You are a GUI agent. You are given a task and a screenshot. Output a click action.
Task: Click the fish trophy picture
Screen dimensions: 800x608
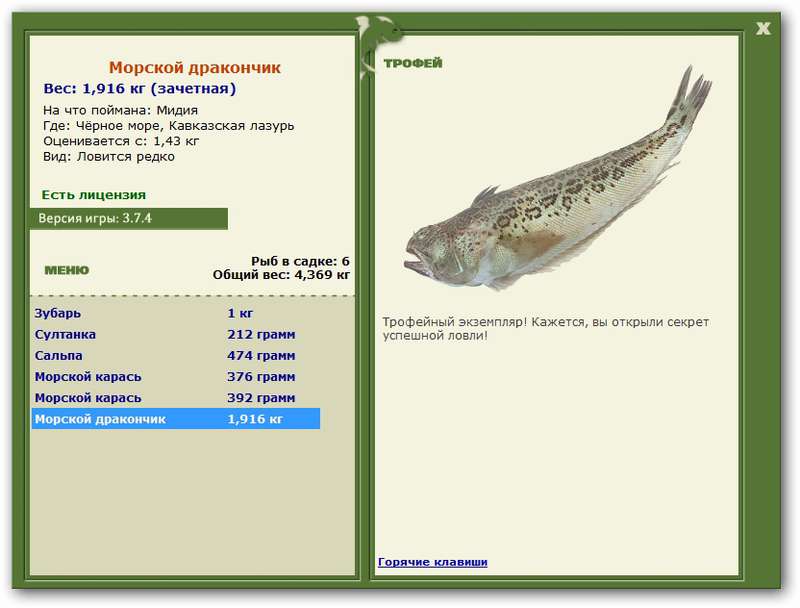pos(558,179)
